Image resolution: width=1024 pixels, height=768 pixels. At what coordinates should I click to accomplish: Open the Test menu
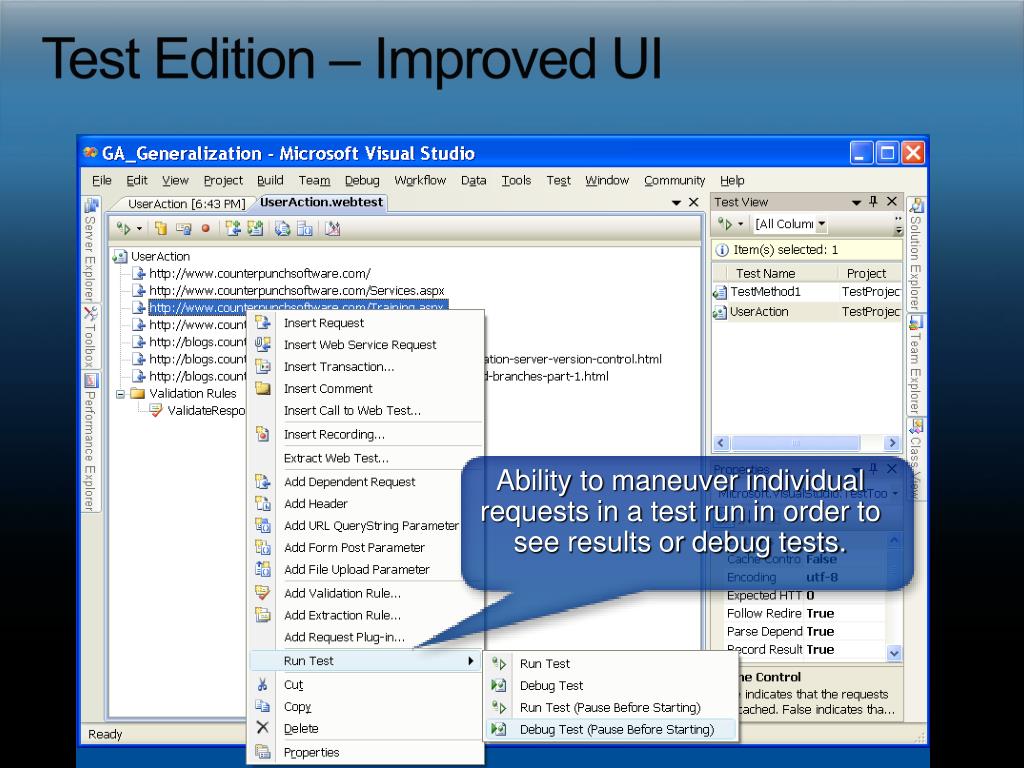coord(558,180)
